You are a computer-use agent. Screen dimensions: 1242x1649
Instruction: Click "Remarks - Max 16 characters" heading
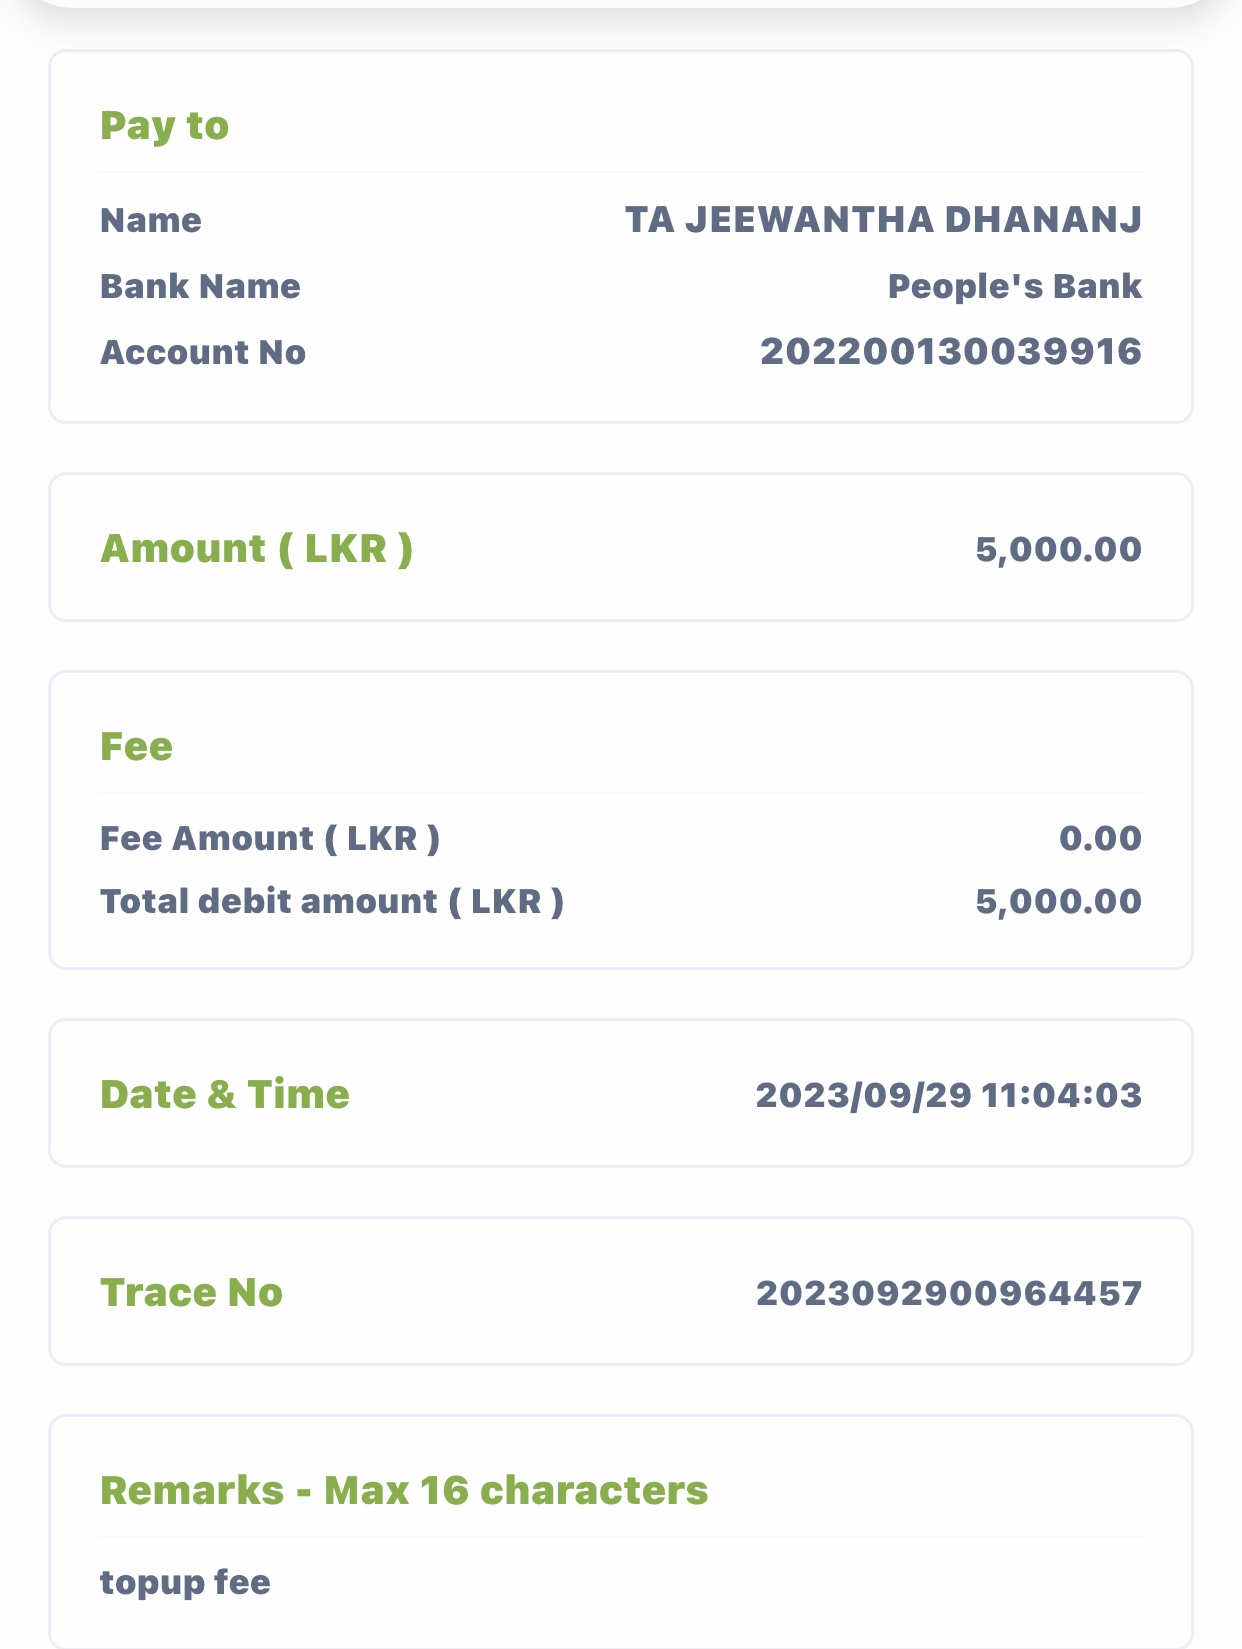pos(404,1490)
